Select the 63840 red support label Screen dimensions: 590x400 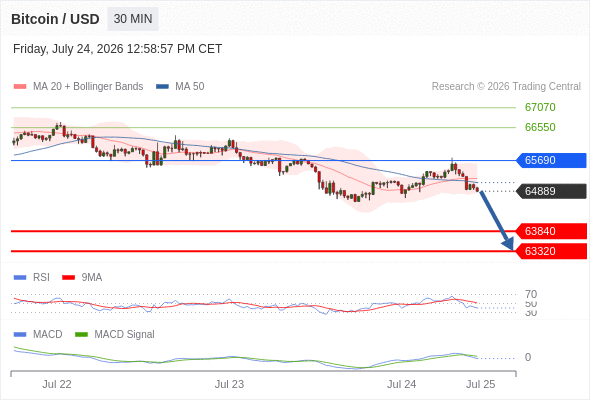(550, 231)
